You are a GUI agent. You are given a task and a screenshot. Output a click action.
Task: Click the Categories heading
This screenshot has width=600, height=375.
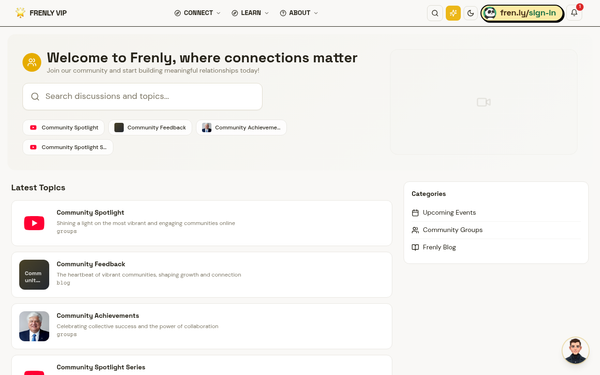(x=429, y=194)
